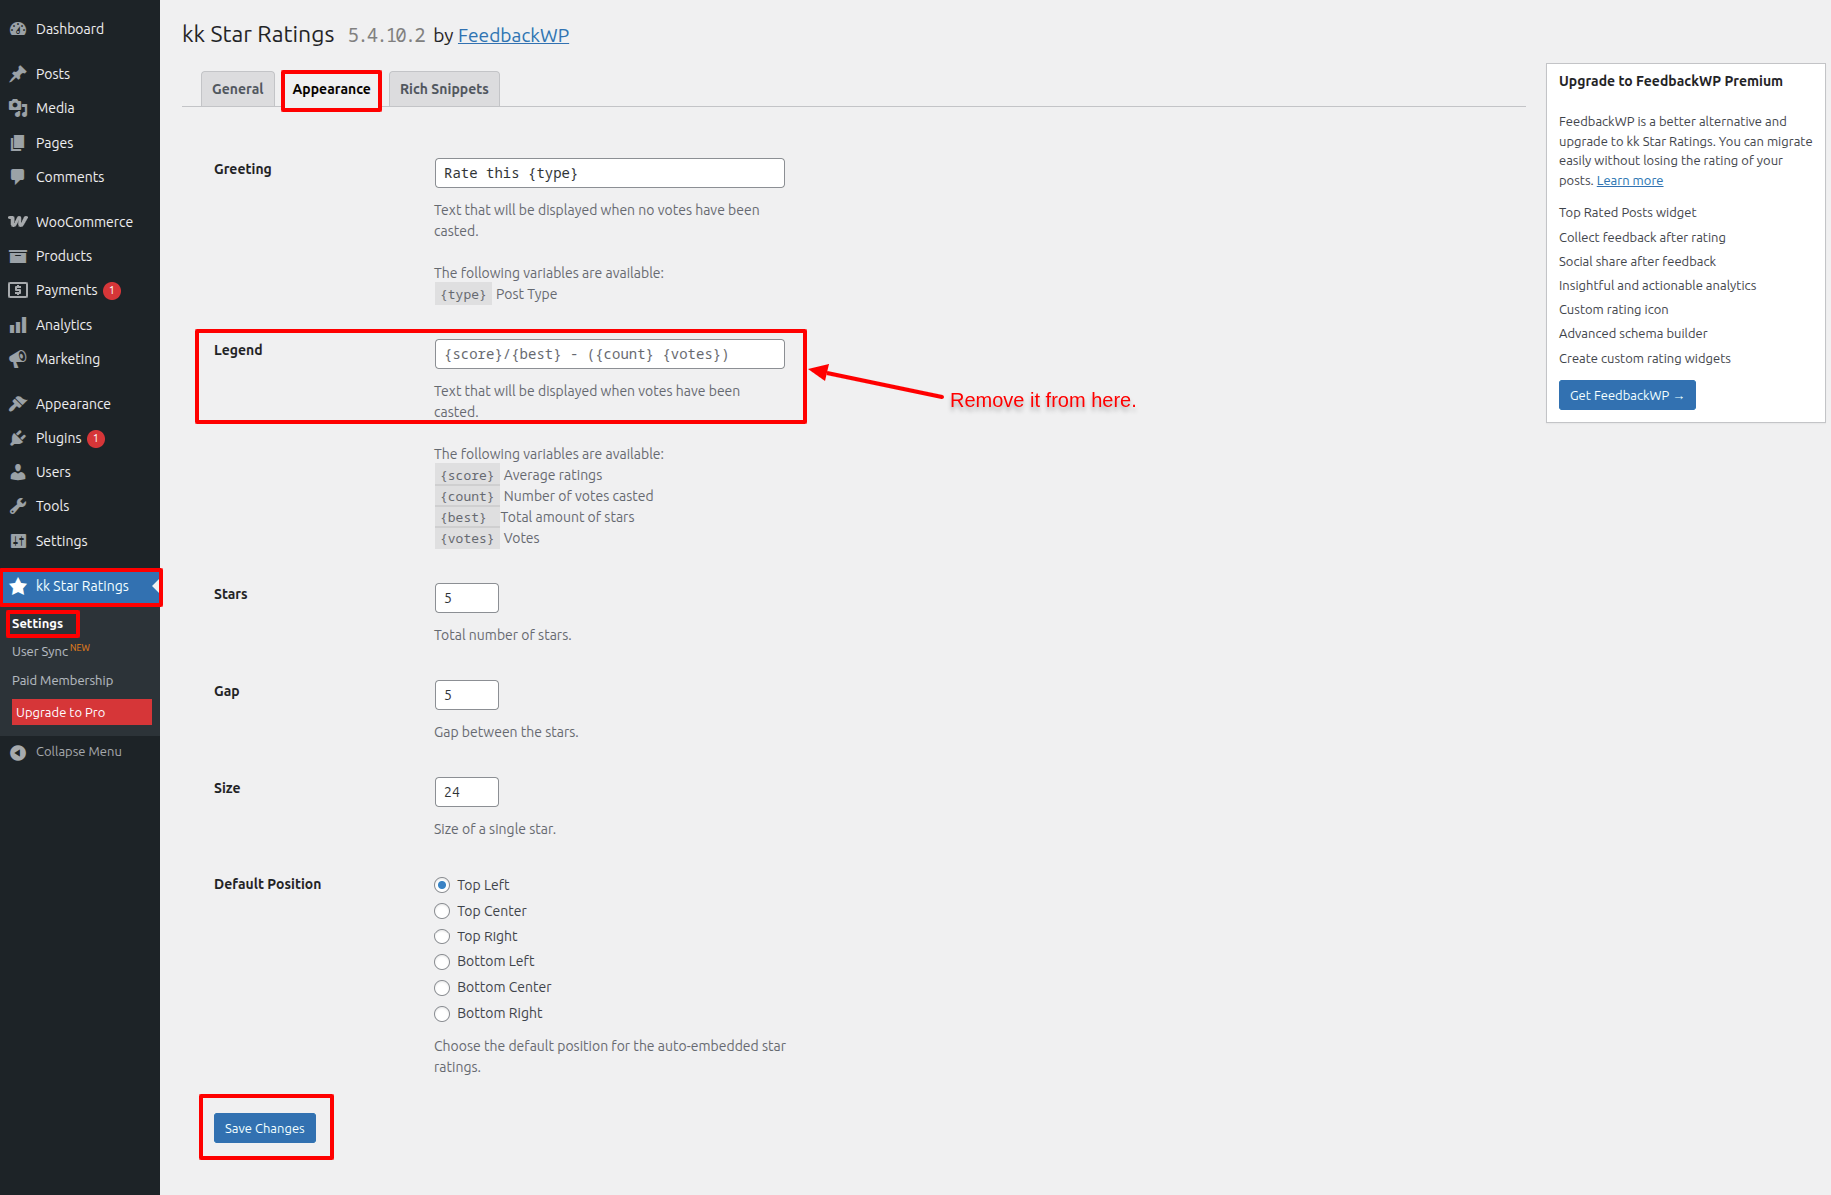This screenshot has width=1831, height=1195.
Task: Click the Posts pushpin icon
Action: [18, 74]
